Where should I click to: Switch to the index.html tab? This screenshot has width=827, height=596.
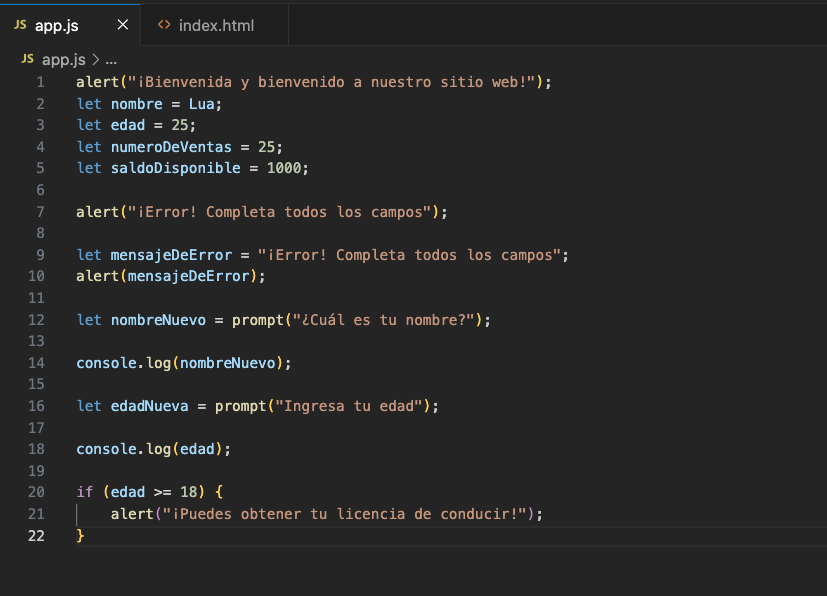pyautogui.click(x=215, y=25)
